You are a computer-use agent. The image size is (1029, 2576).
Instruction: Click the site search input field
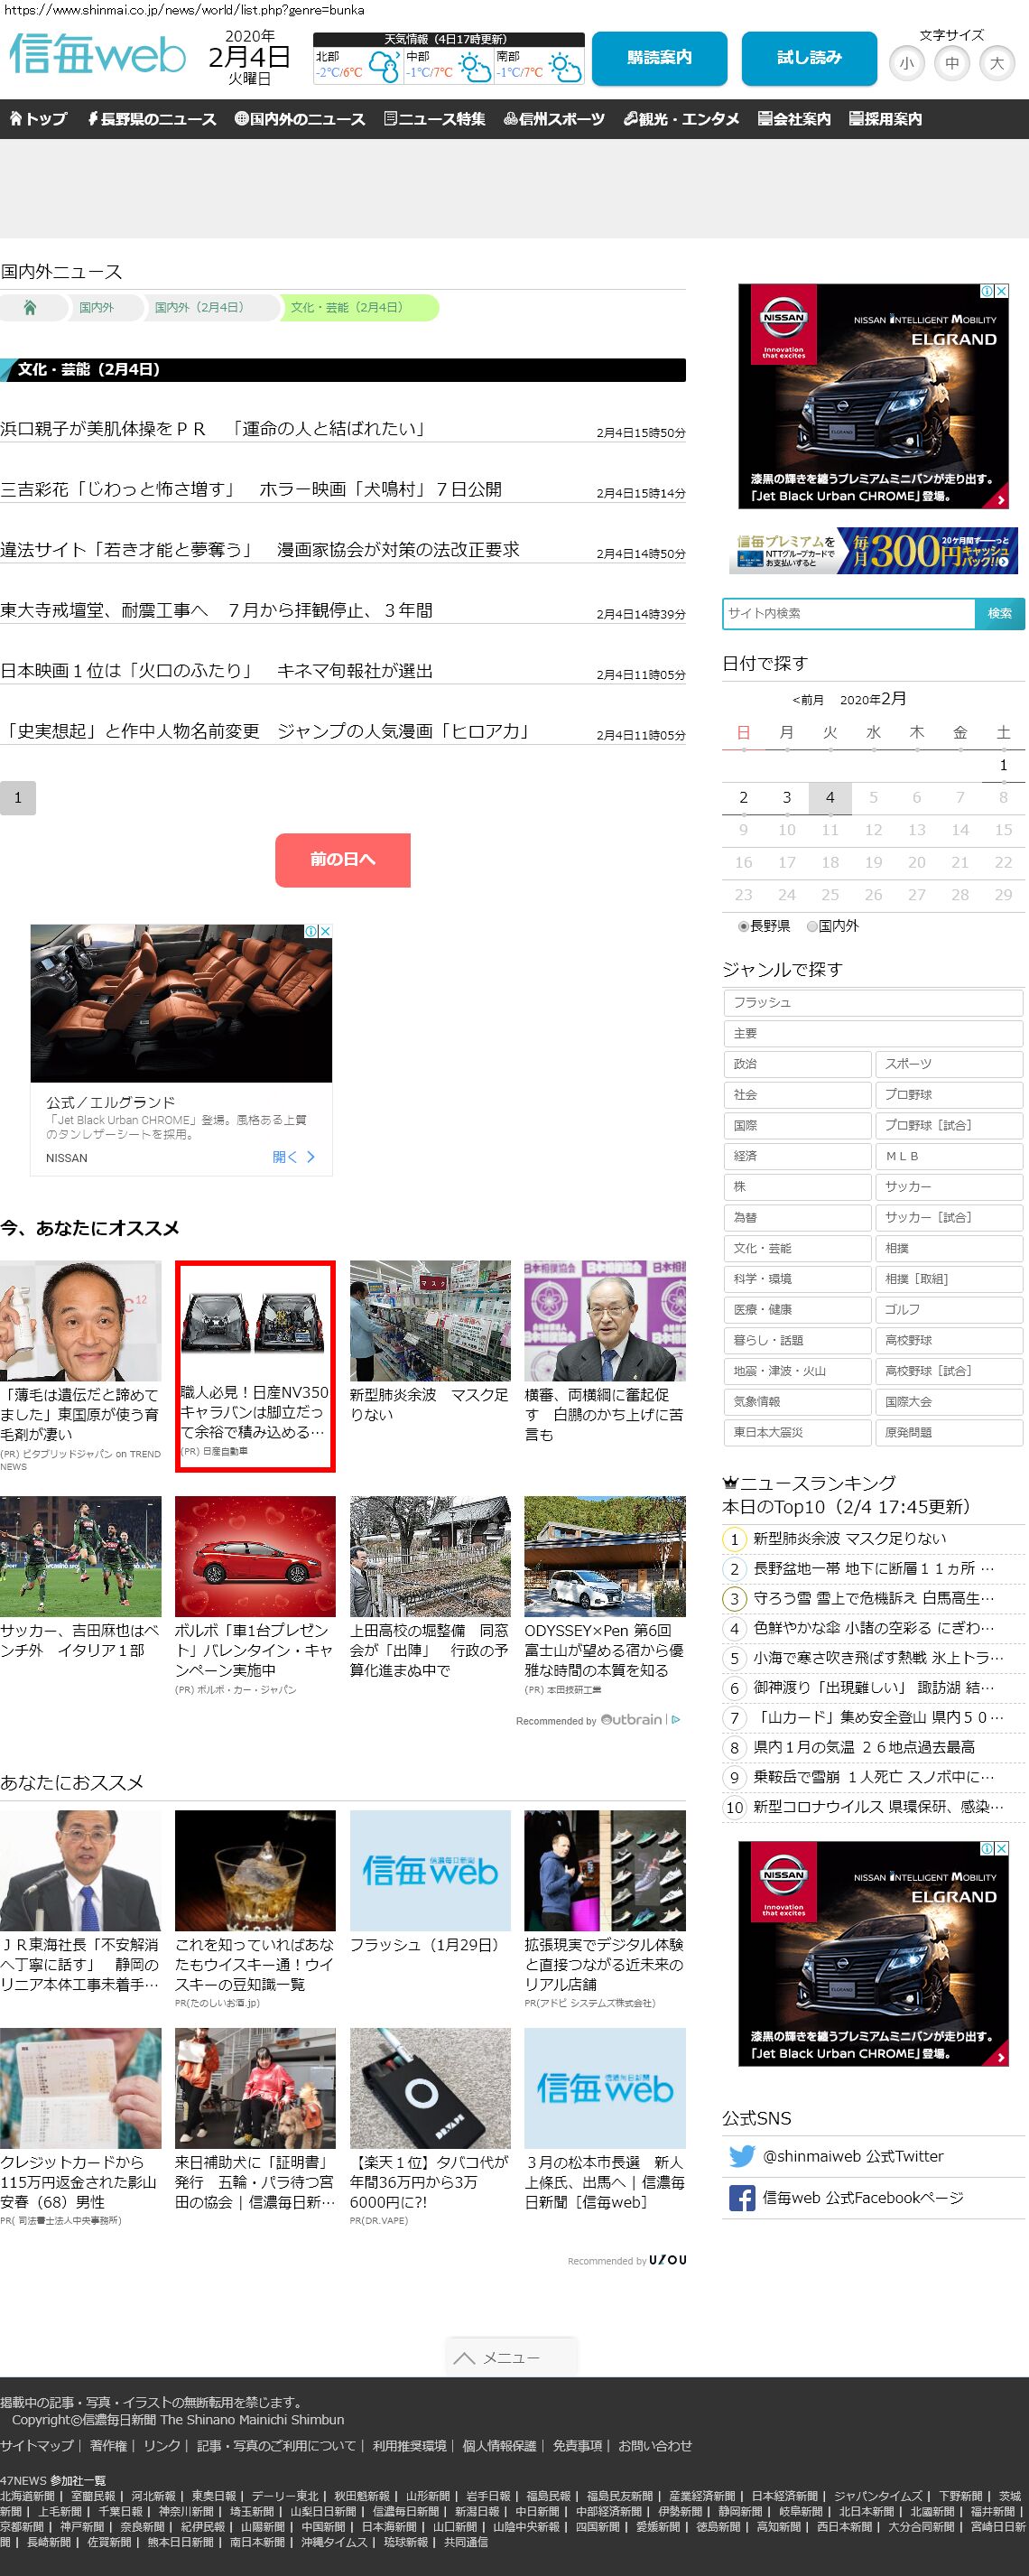pos(847,613)
